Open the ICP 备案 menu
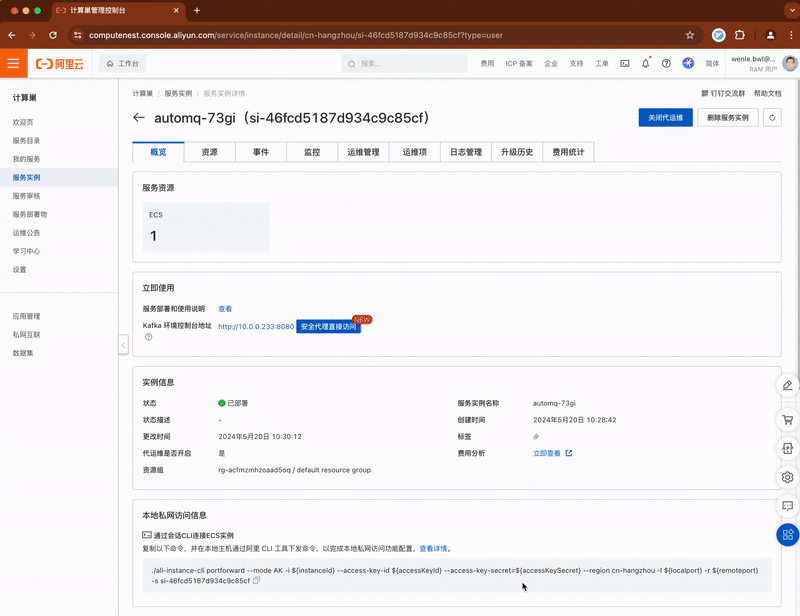The height and width of the screenshot is (616, 800). pos(519,63)
